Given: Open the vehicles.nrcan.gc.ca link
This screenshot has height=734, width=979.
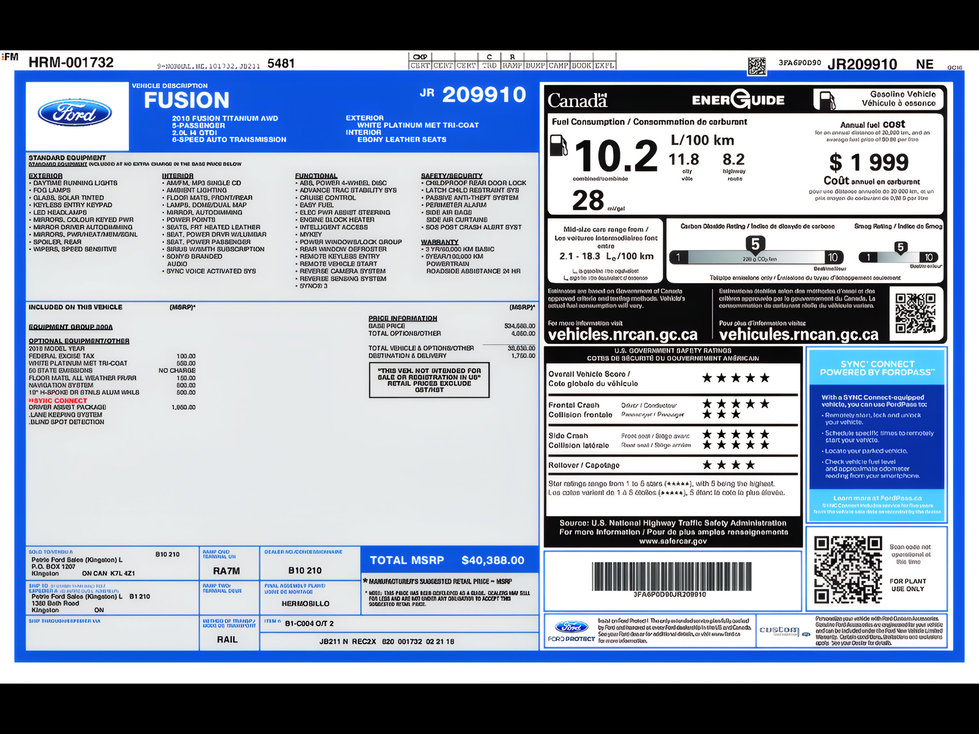Looking at the screenshot, I should (x=622, y=335).
